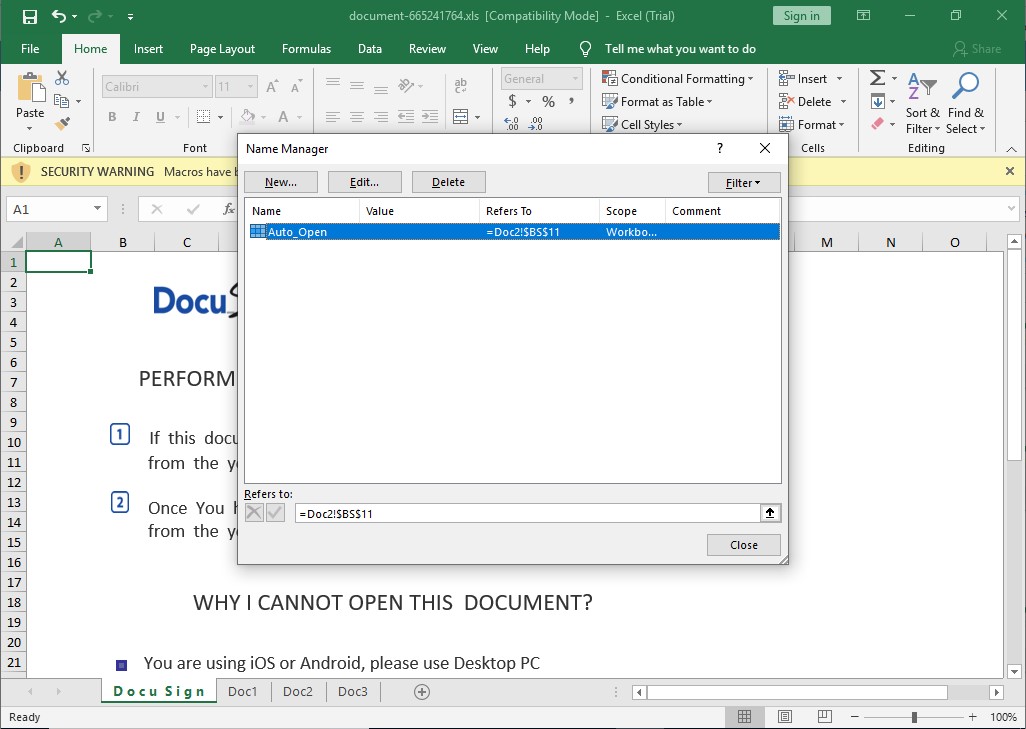Click the Close button in Name Manager
This screenshot has width=1026, height=729.
coord(743,545)
